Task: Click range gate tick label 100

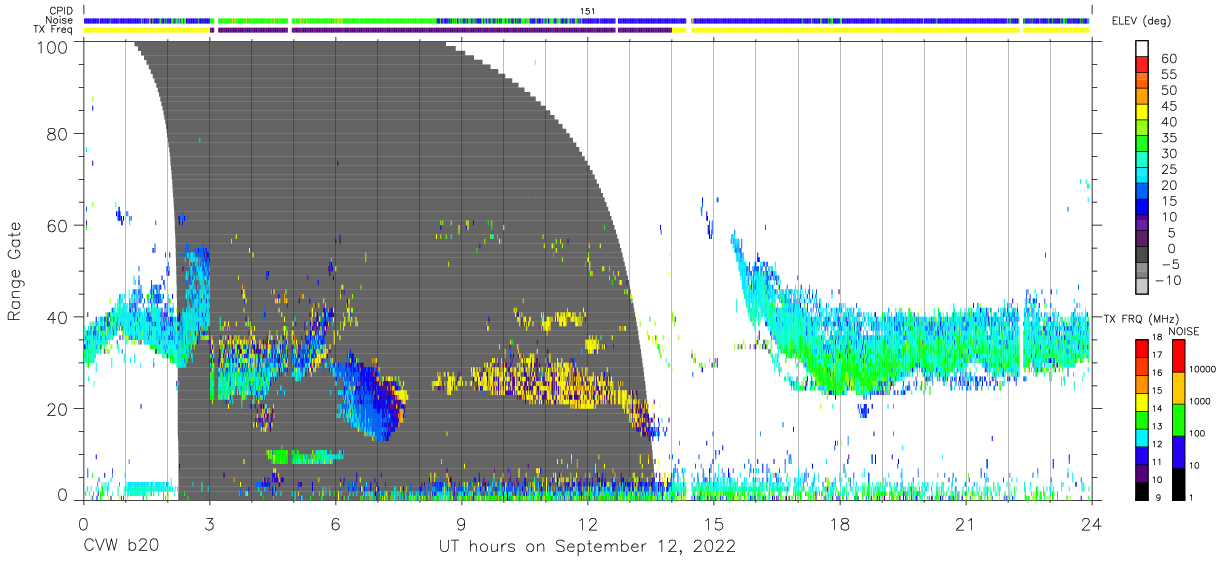Action: [52, 47]
